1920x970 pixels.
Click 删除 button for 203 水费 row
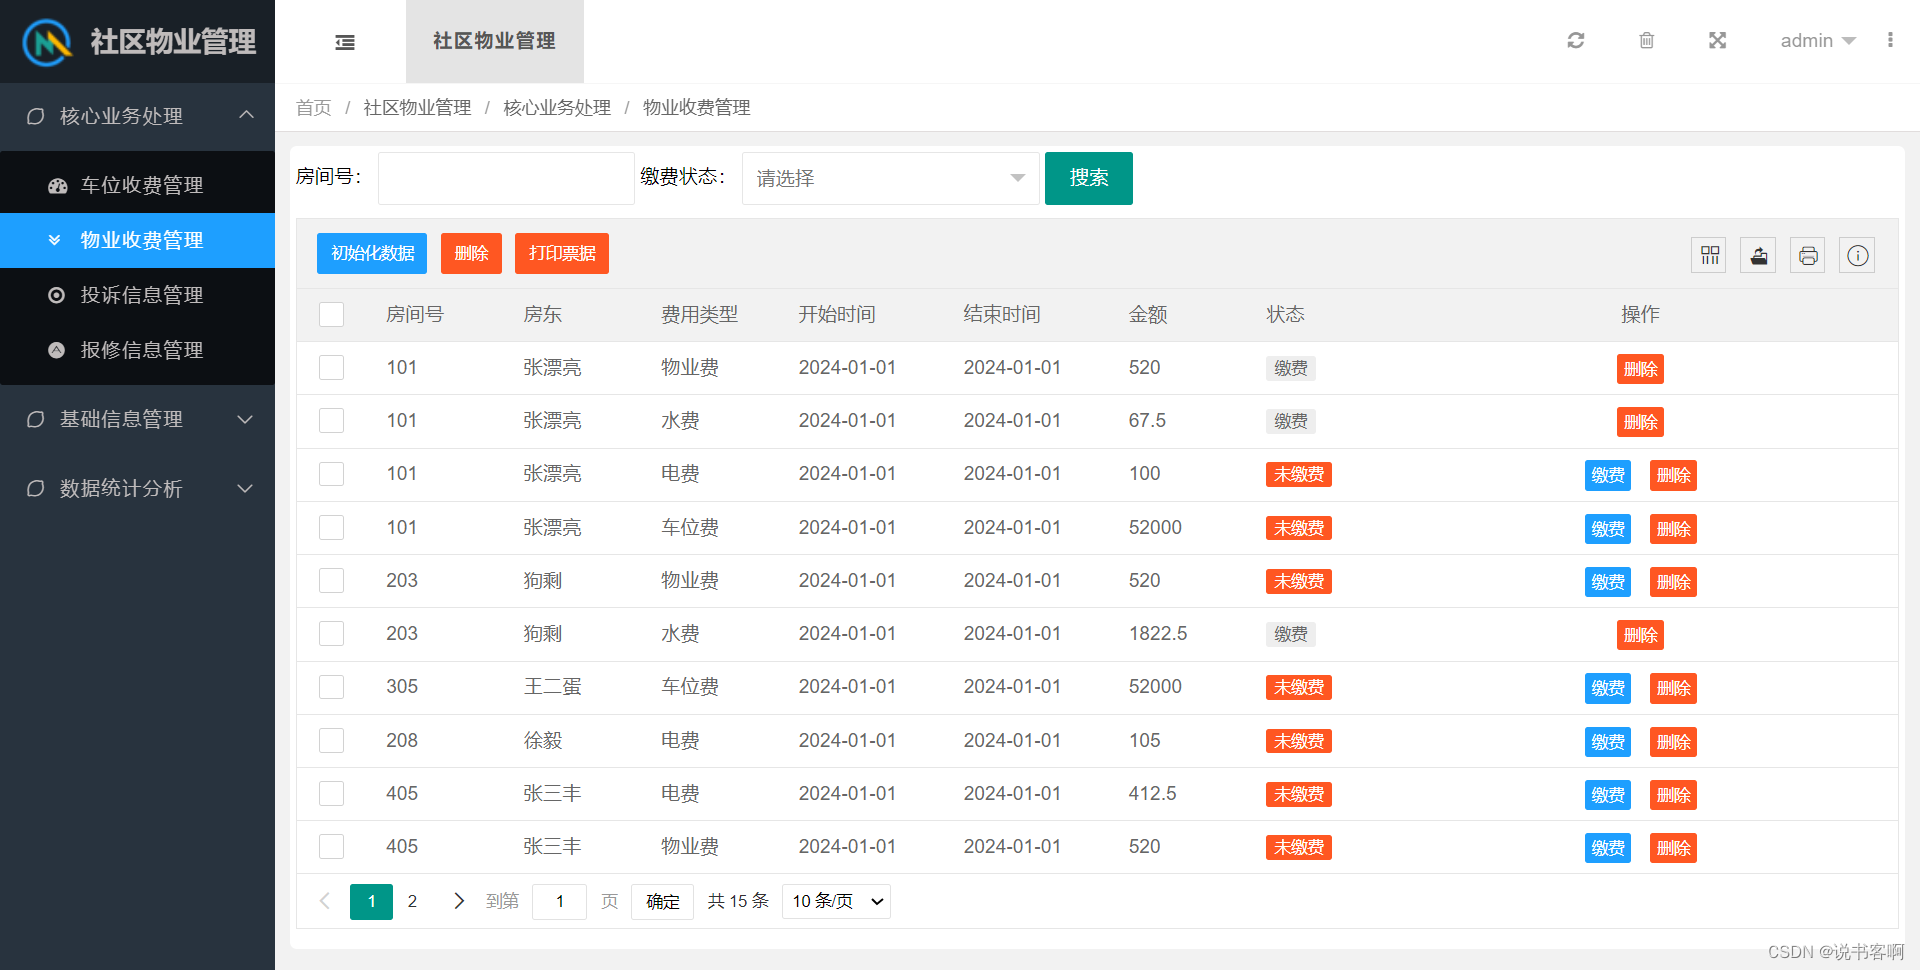1640,635
